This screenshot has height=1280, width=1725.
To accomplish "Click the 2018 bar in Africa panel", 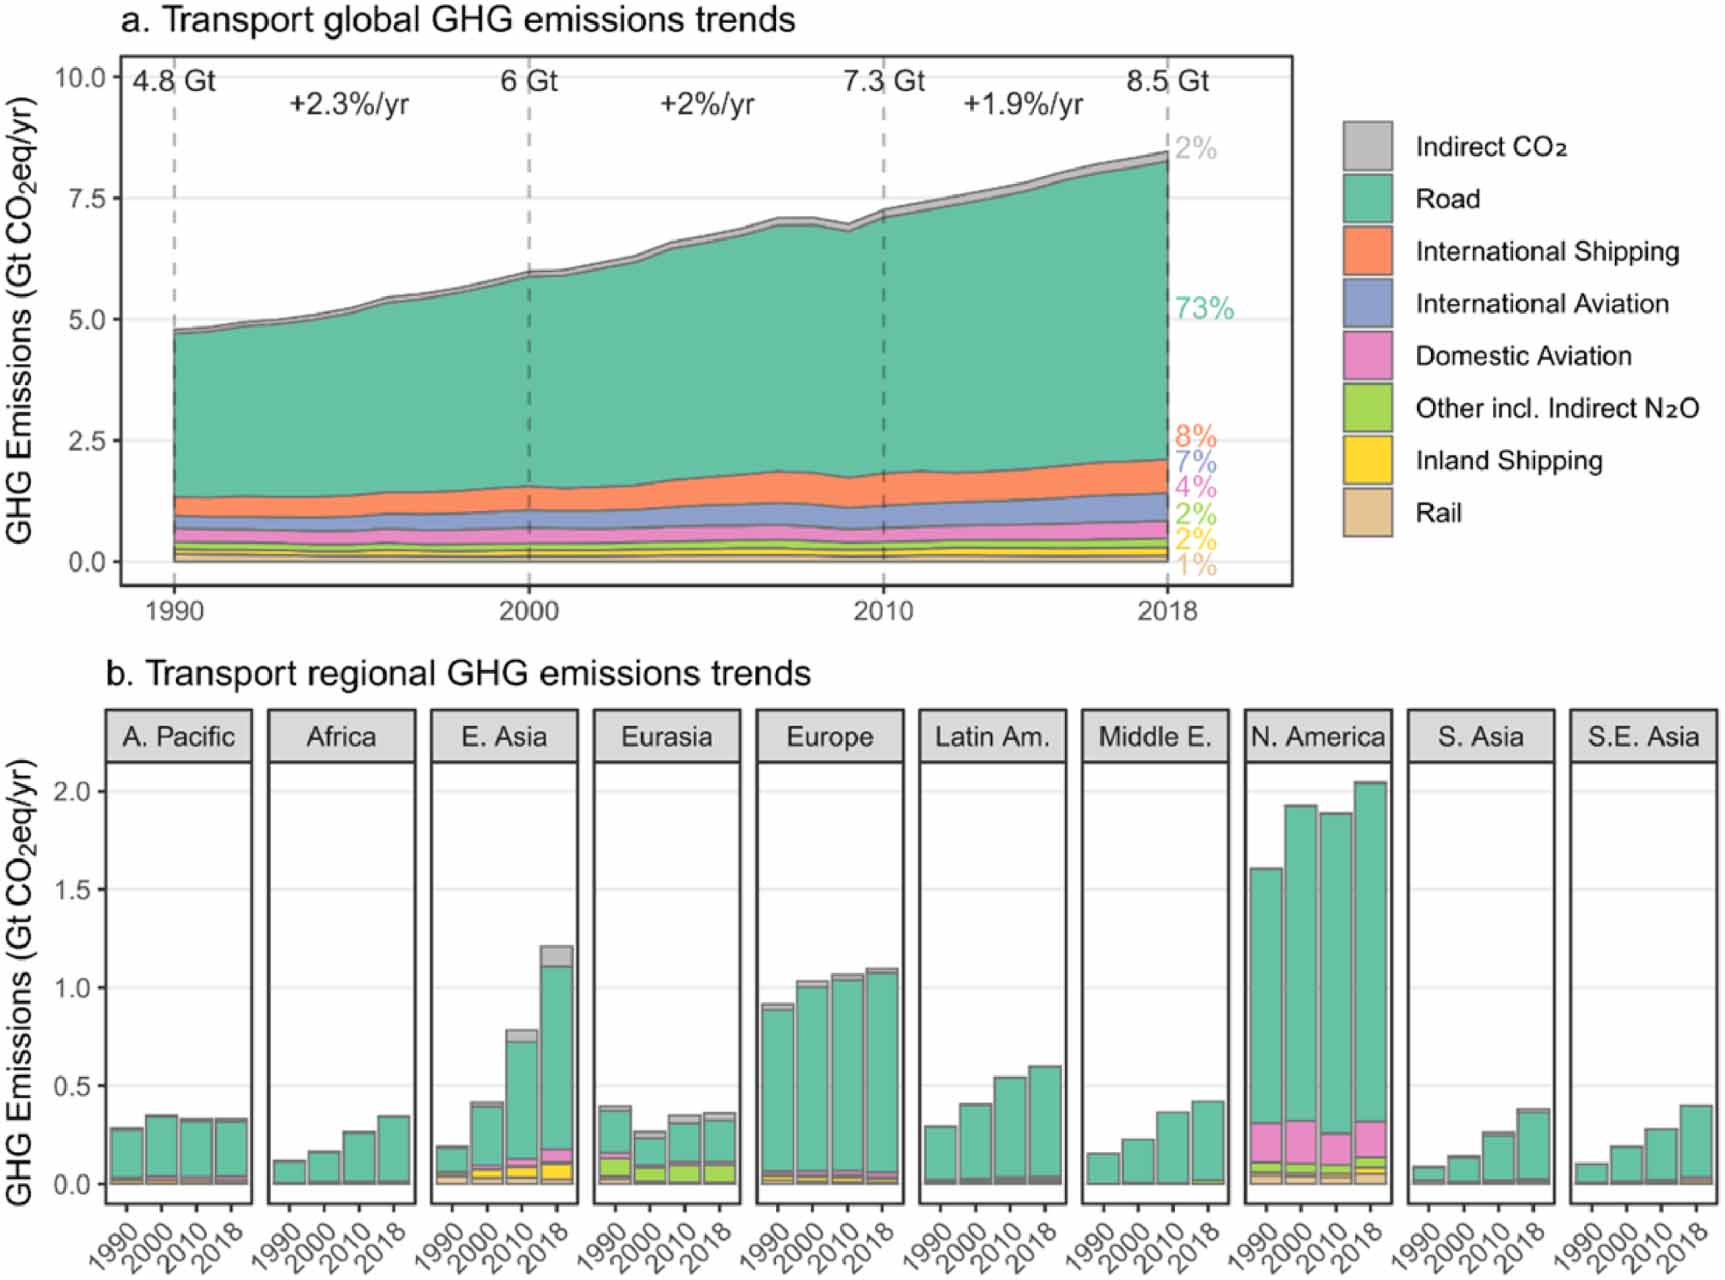I will [x=394, y=1150].
